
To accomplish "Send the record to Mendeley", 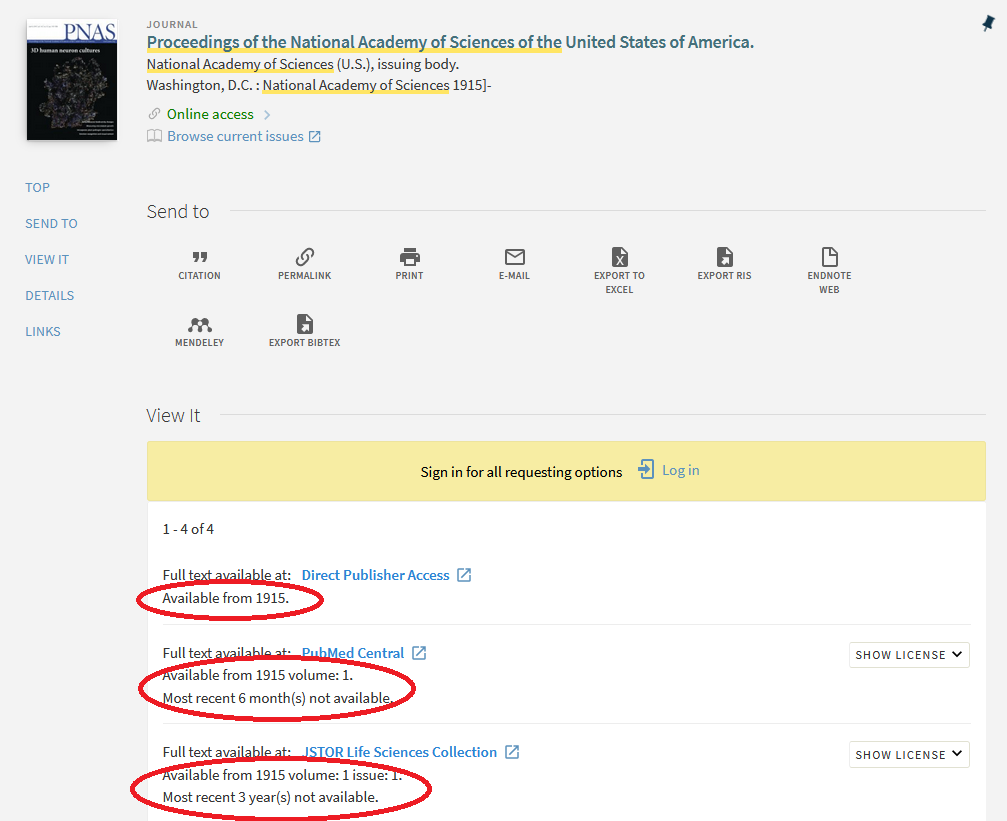I will pos(199,331).
